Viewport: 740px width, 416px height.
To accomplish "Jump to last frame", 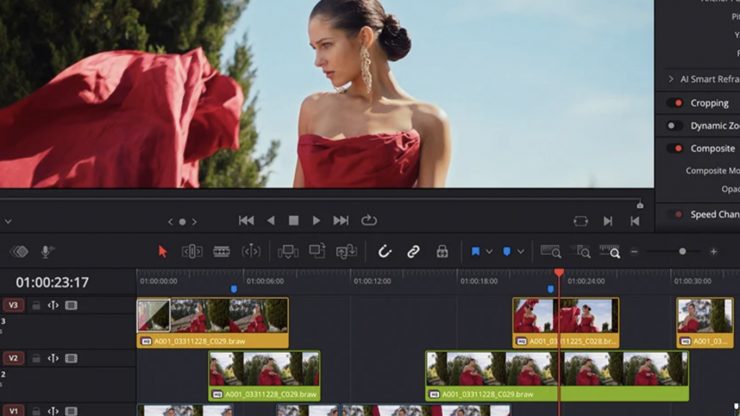I will 341,221.
